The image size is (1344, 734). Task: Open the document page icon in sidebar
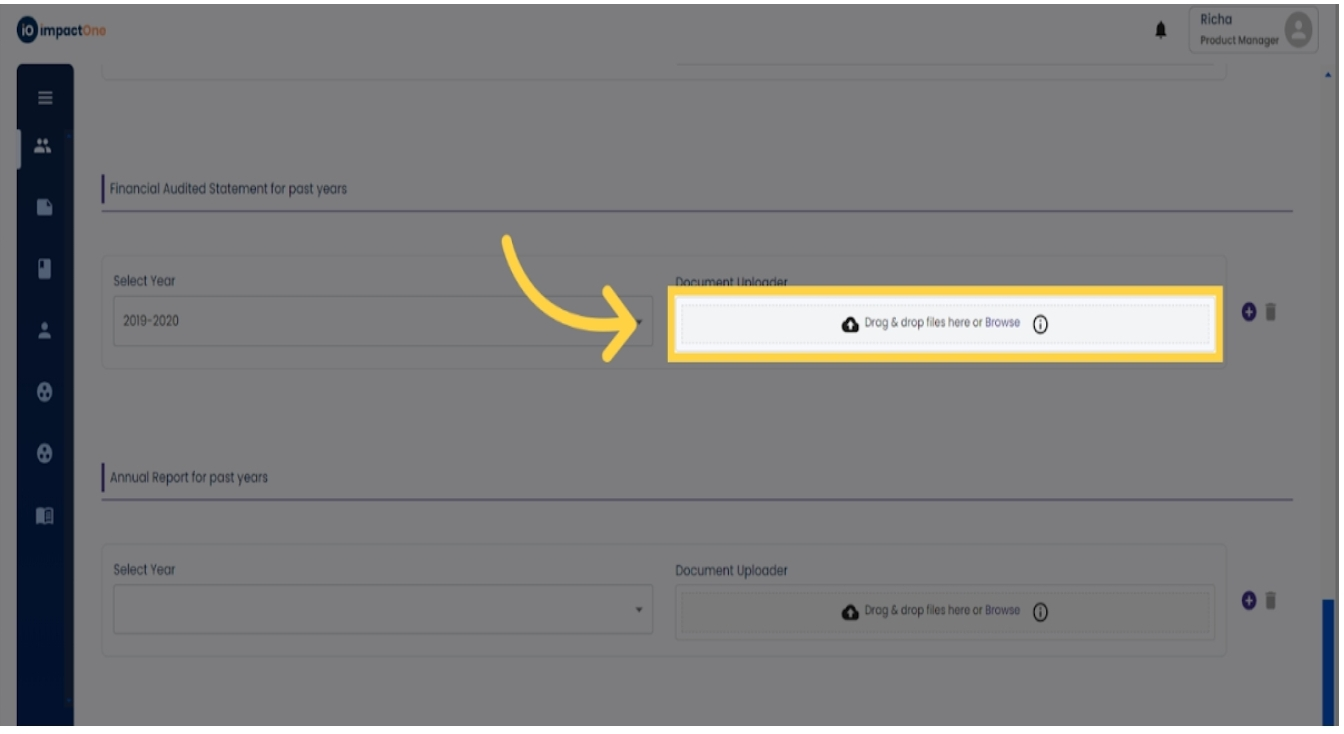(45, 207)
